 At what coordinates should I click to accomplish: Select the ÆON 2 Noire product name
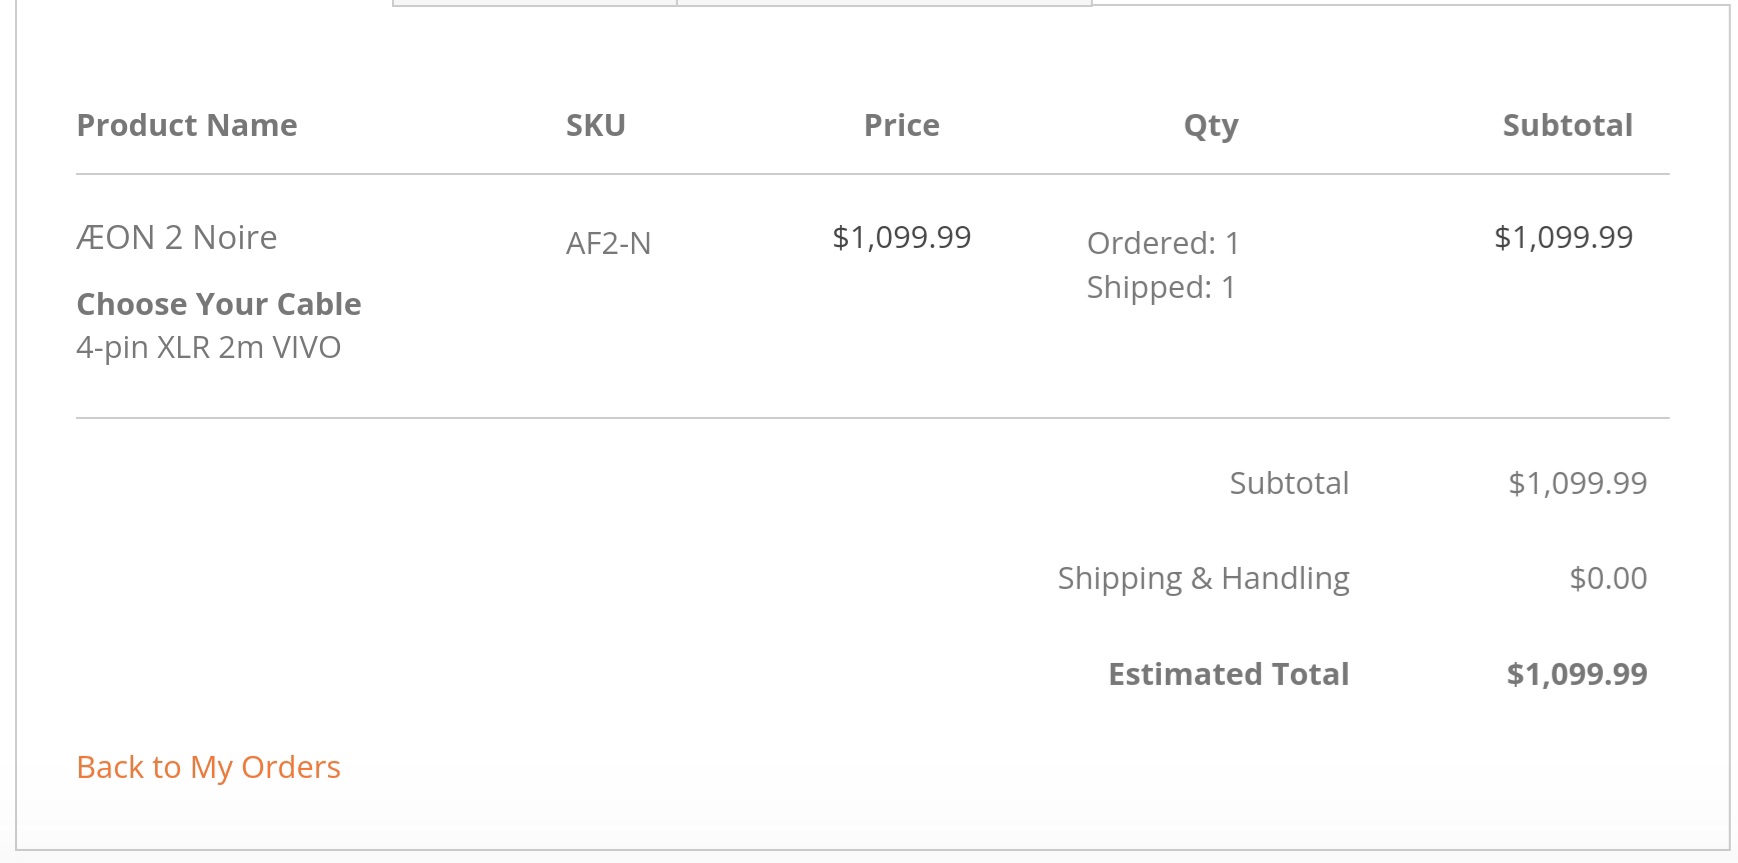[x=177, y=238]
